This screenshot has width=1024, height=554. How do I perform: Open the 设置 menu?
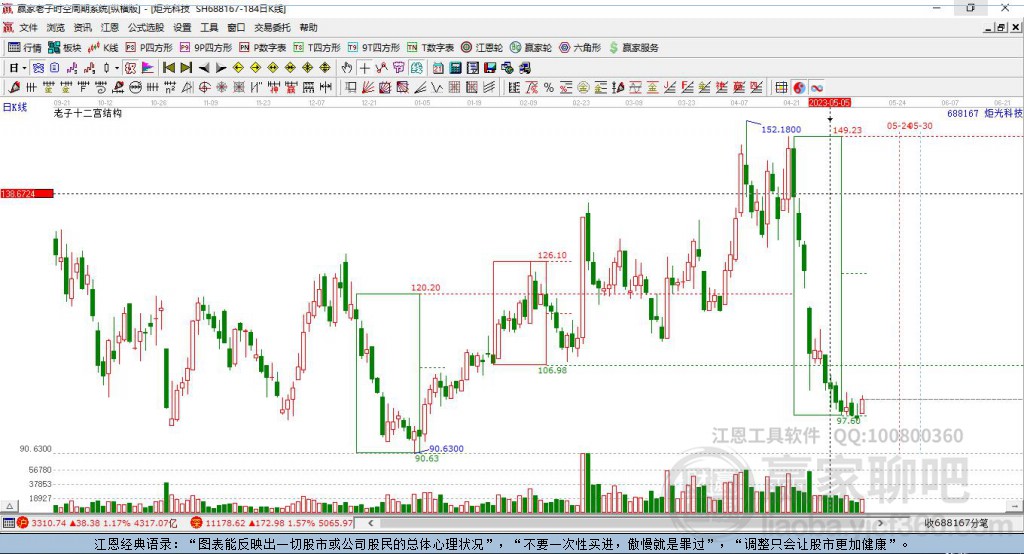click(x=182, y=27)
